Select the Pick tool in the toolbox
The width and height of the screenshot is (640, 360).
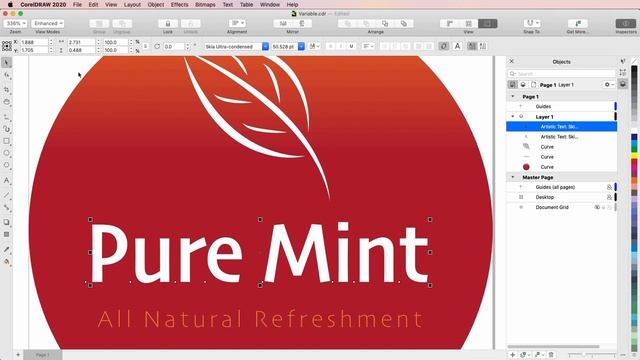click(x=6, y=62)
